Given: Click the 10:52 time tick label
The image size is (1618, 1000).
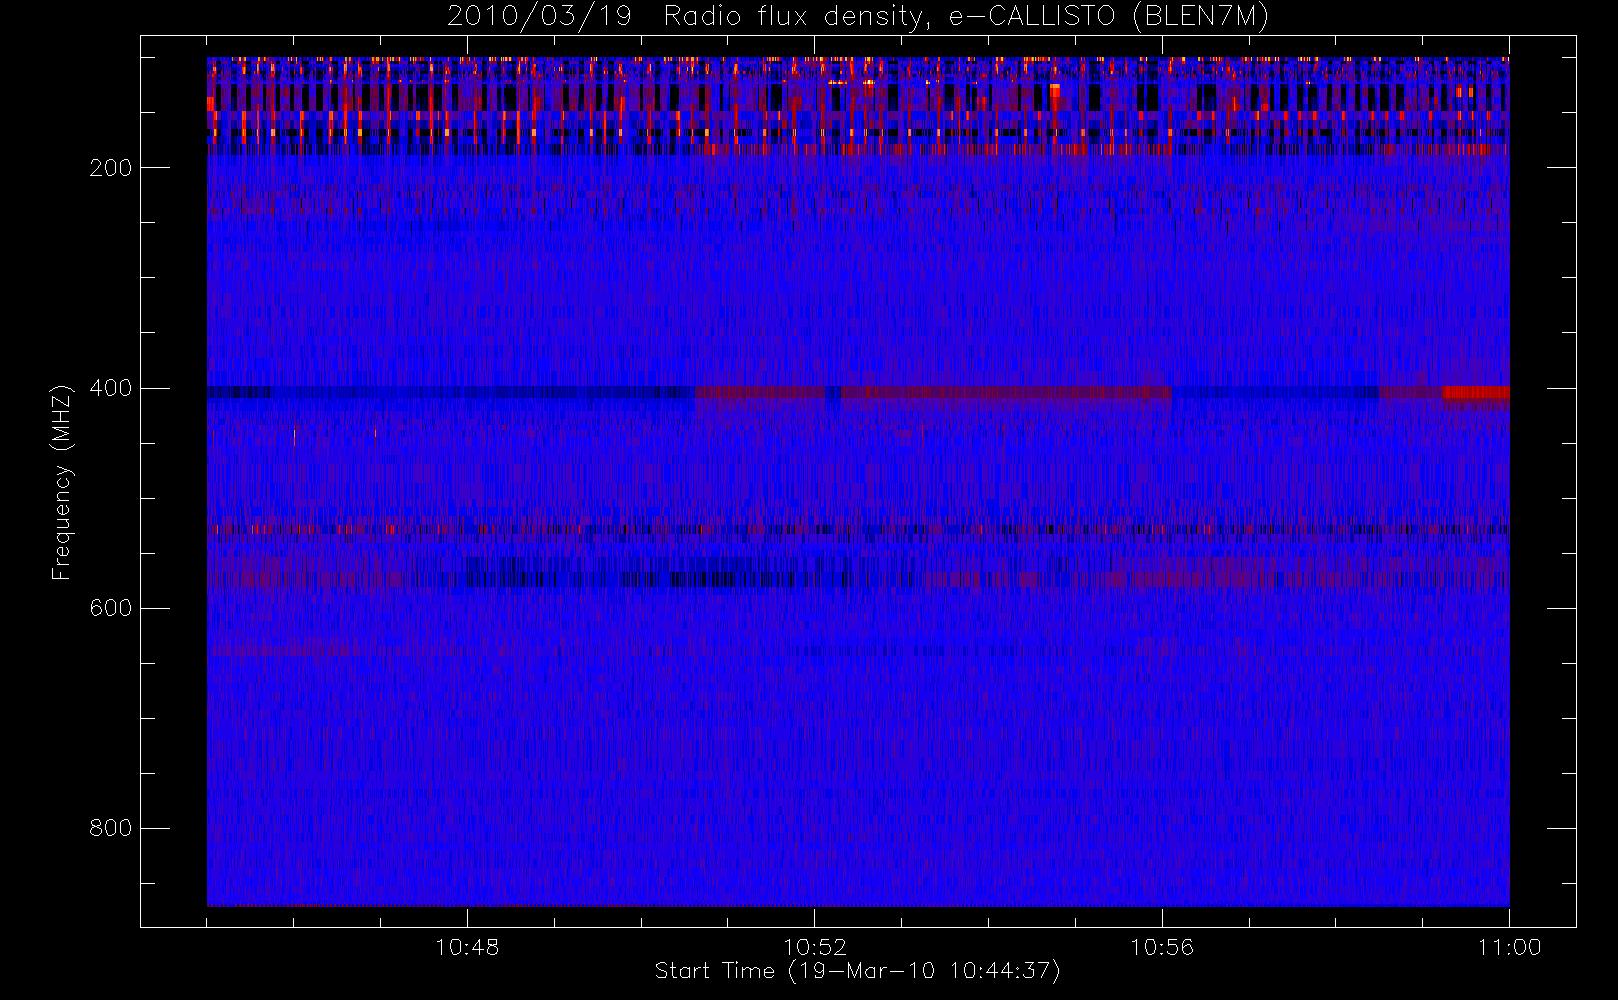Looking at the screenshot, I should 814,947.
